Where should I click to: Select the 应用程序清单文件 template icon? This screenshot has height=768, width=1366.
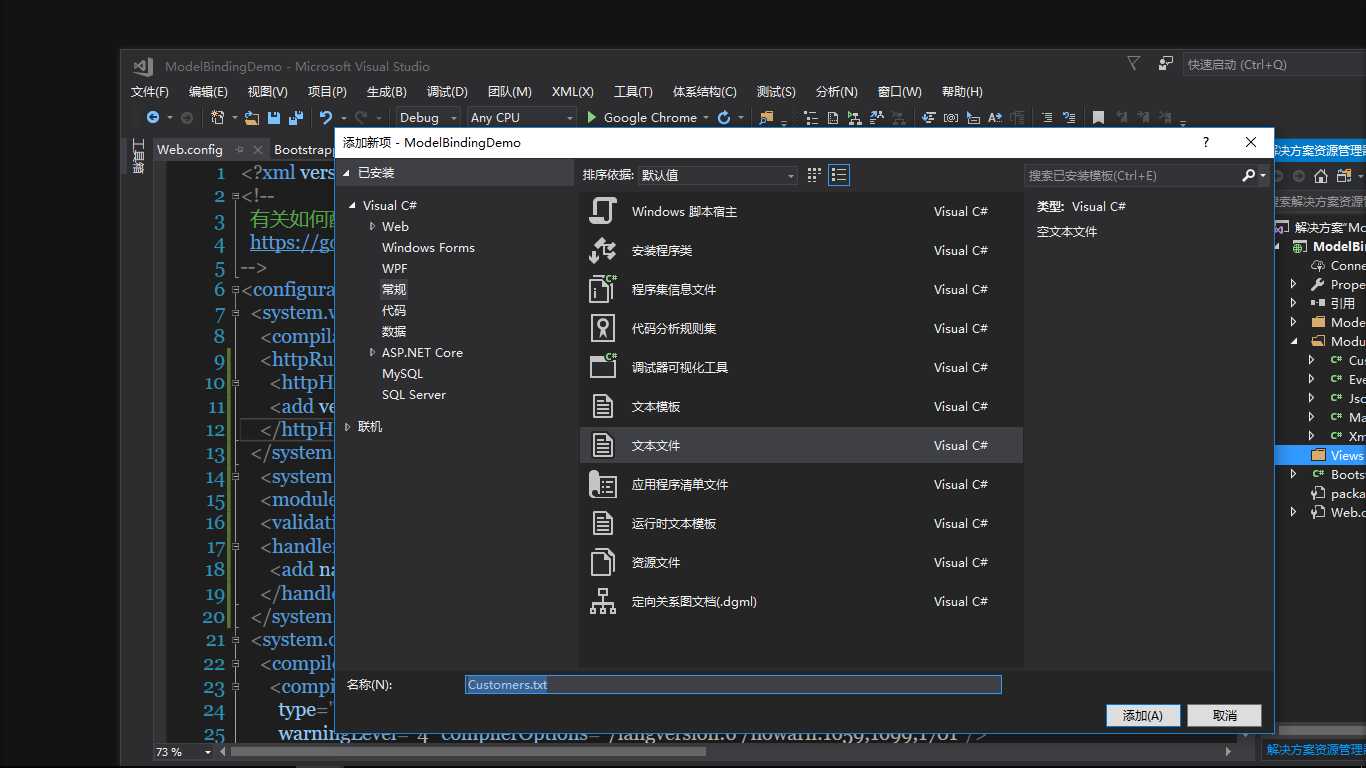point(603,484)
